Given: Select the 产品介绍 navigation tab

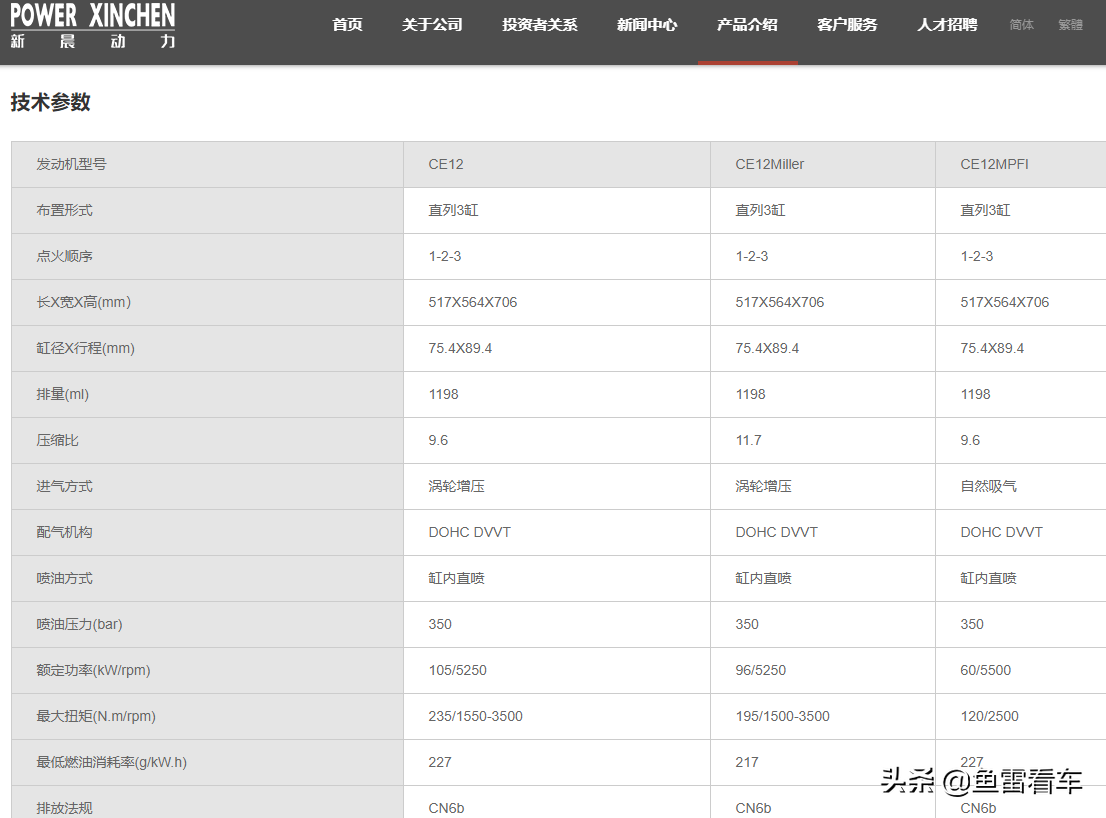Looking at the screenshot, I should tap(747, 25).
